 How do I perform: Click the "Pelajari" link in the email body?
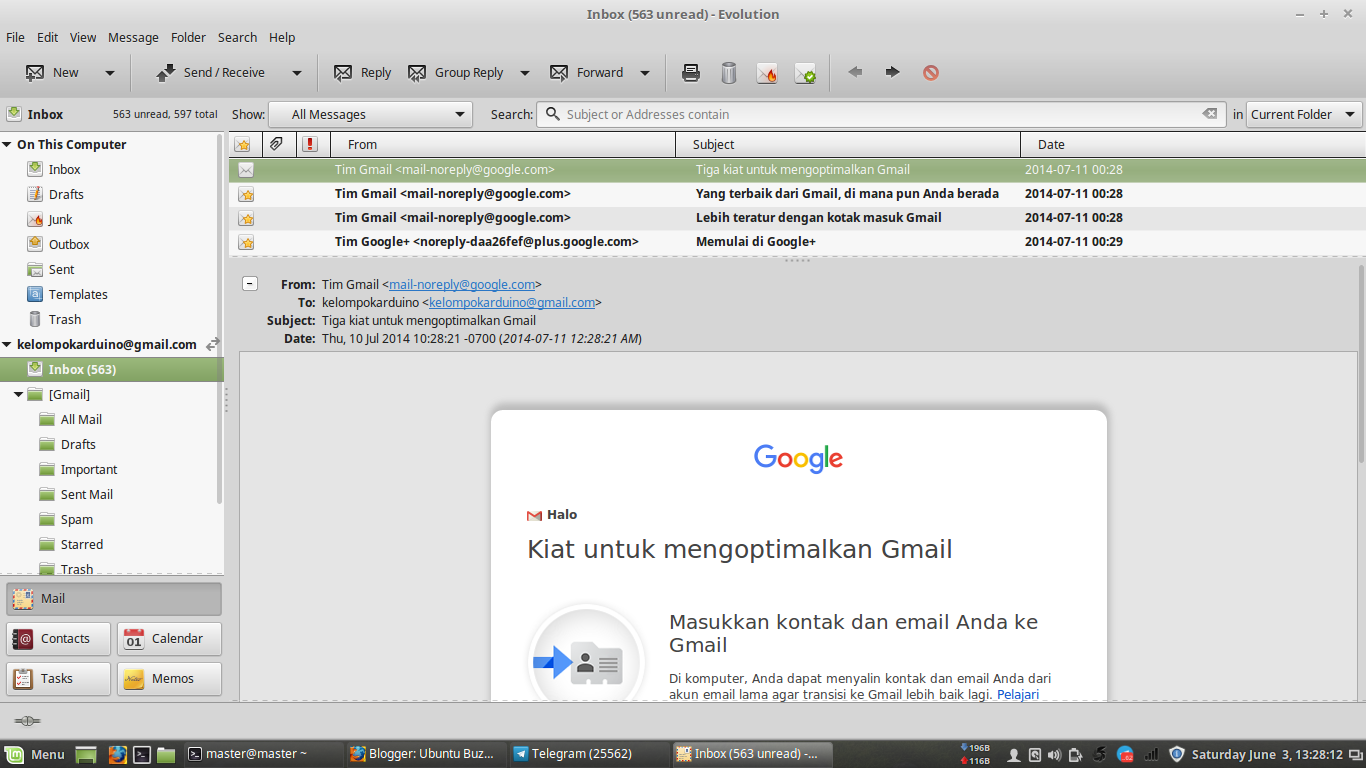pyautogui.click(x=1018, y=694)
